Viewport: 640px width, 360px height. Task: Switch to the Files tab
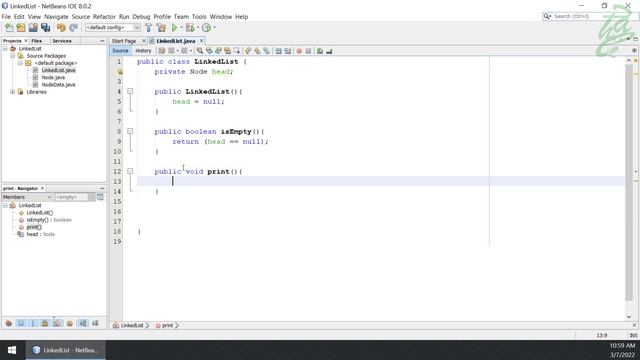pyautogui.click(x=37, y=41)
